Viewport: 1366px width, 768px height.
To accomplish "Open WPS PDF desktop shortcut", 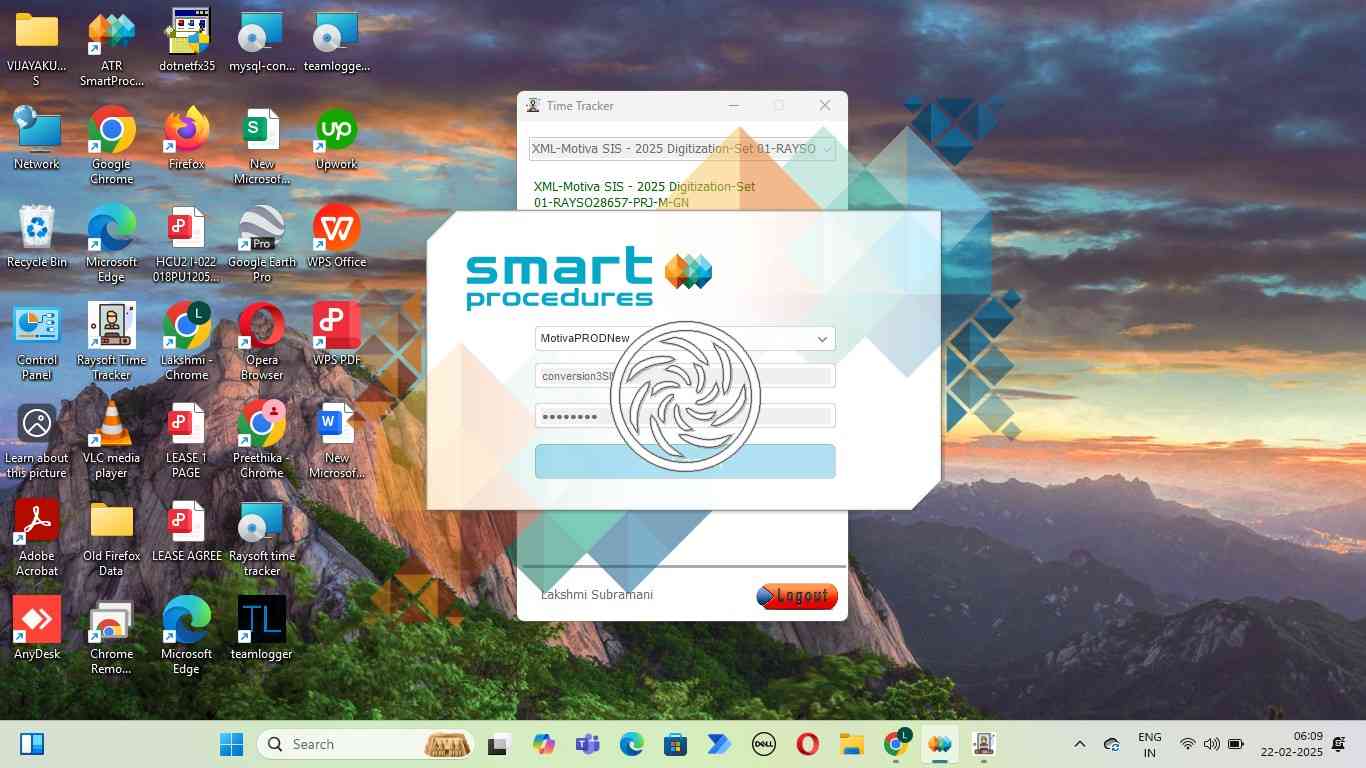I will (337, 335).
